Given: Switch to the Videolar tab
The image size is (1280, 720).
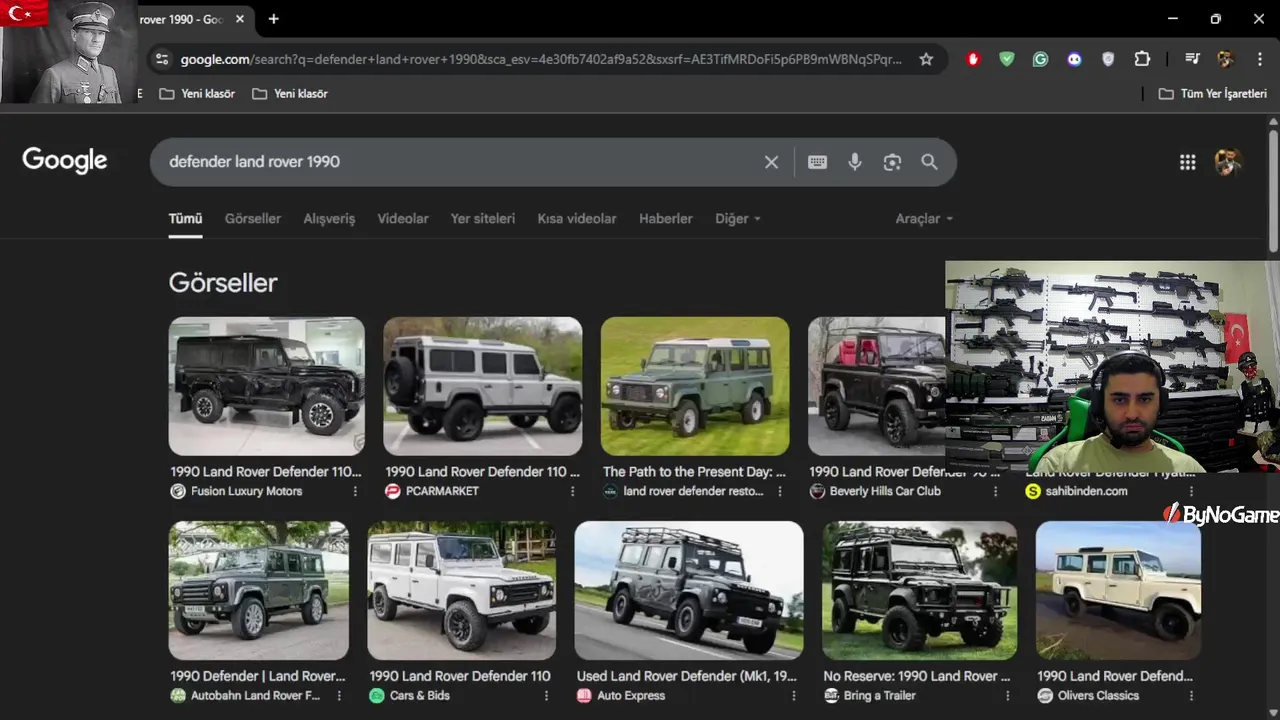Looking at the screenshot, I should [x=403, y=218].
